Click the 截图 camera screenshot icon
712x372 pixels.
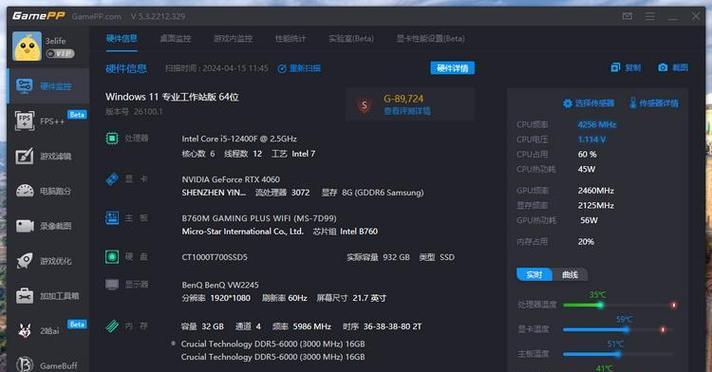point(663,68)
